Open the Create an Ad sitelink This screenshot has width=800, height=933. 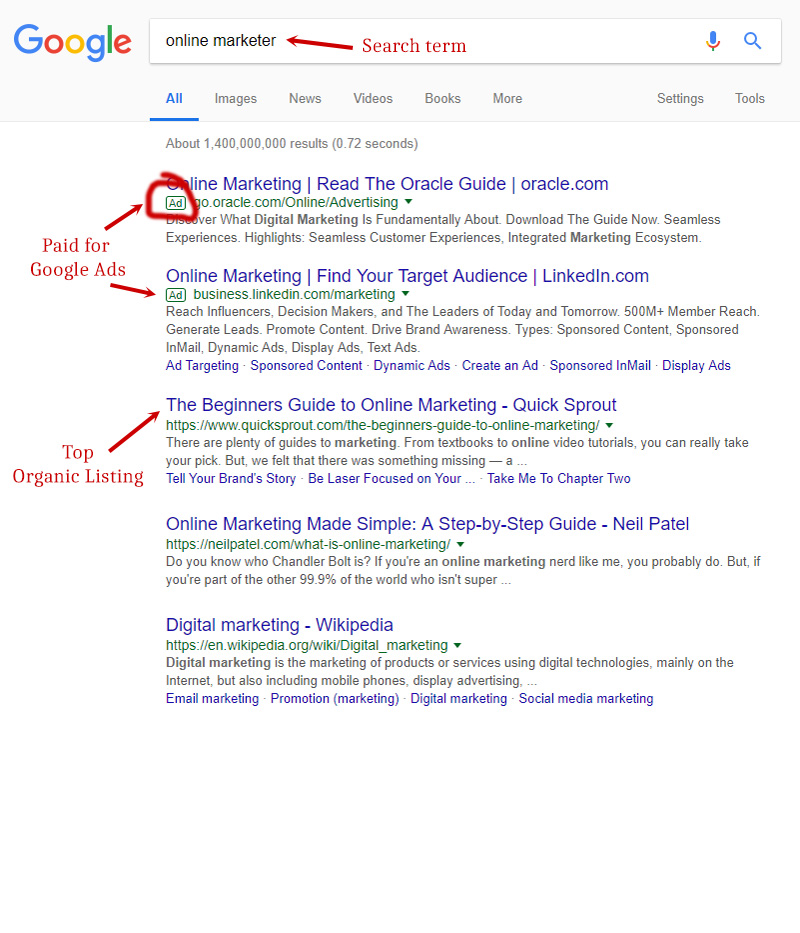(x=500, y=365)
